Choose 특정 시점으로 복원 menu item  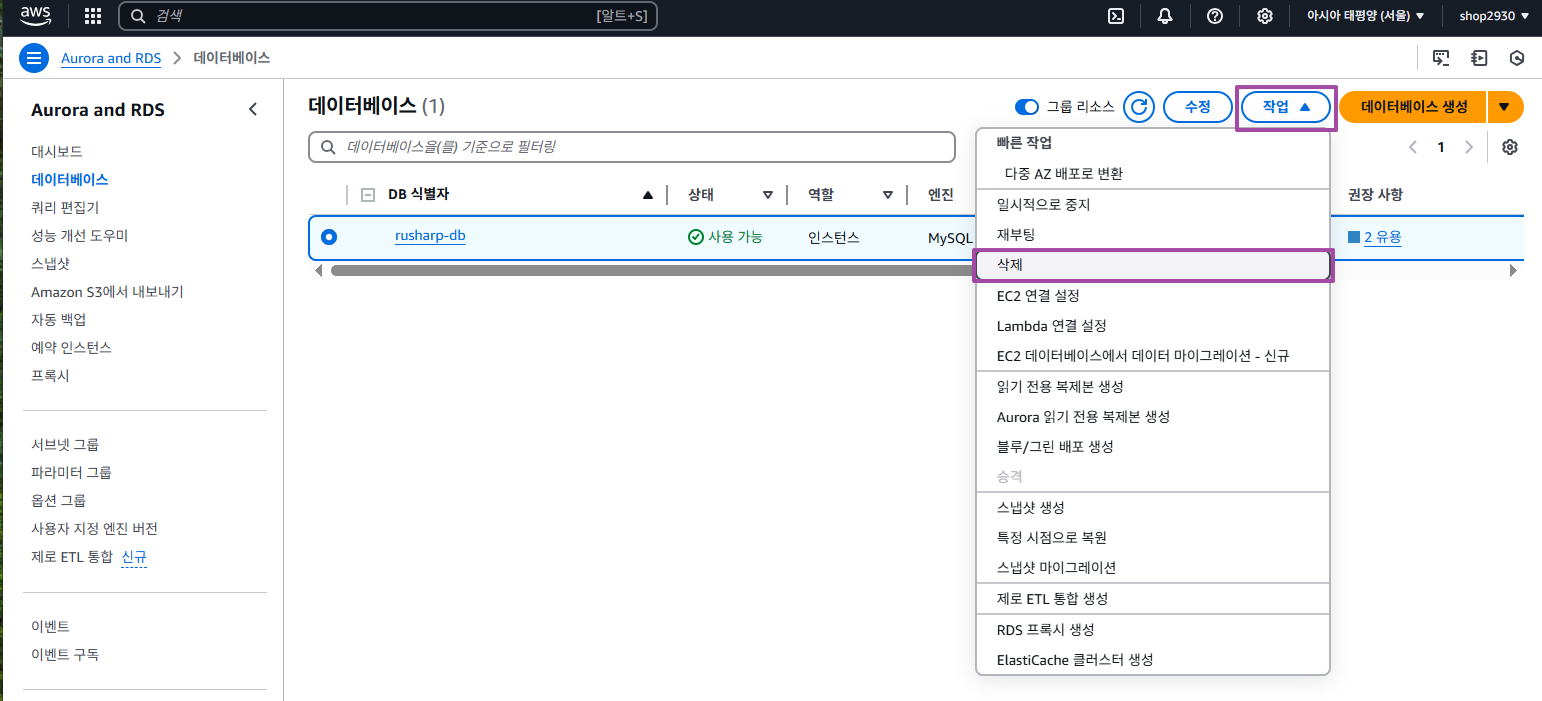(x=1153, y=537)
